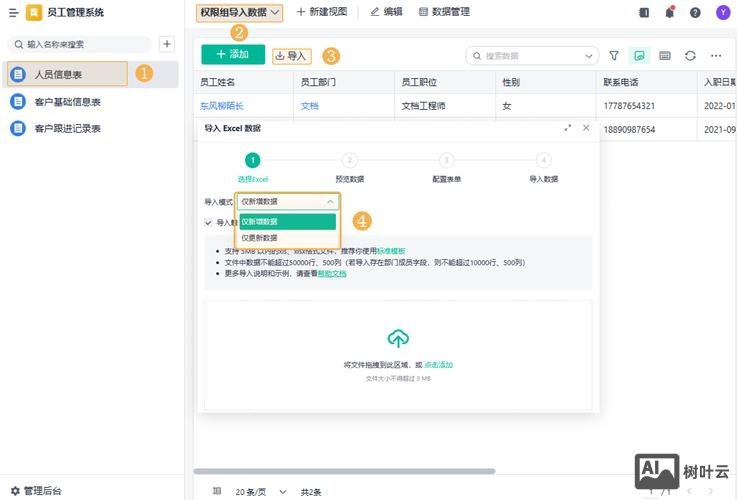Open 数据管理
Screen dimensions: 737x500
[444, 12]
